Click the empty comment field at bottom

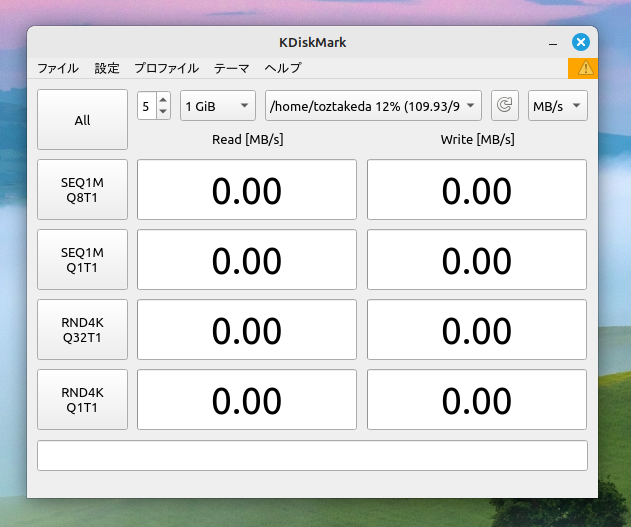tap(312, 455)
